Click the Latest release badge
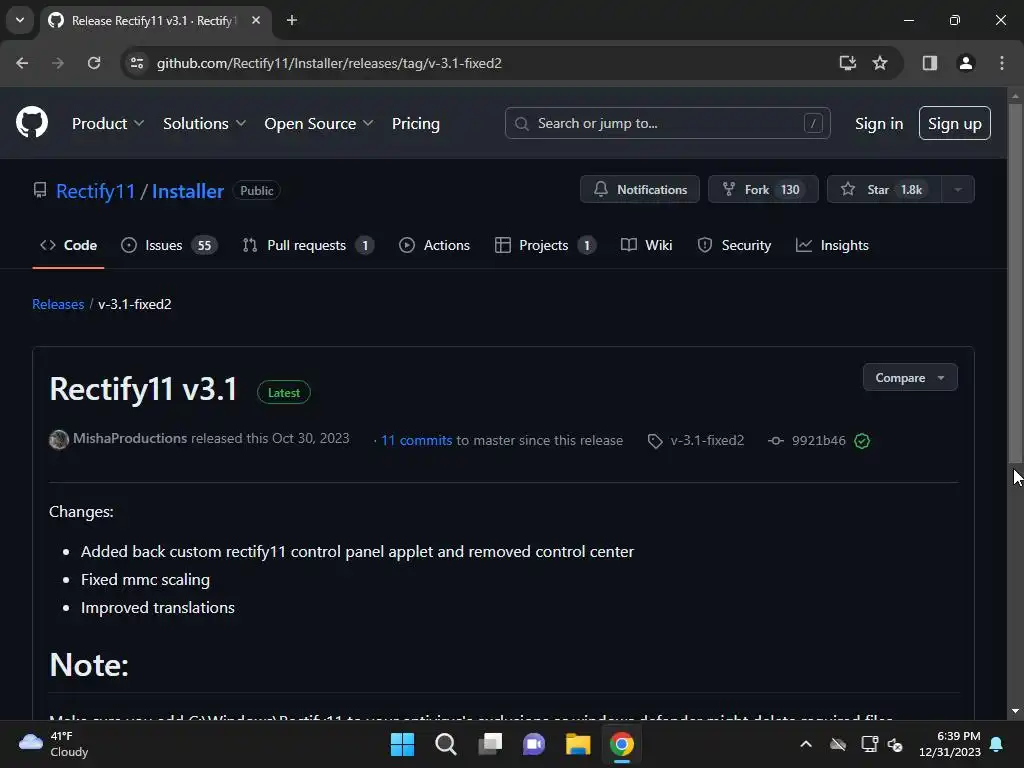This screenshot has width=1024, height=768. point(284,392)
